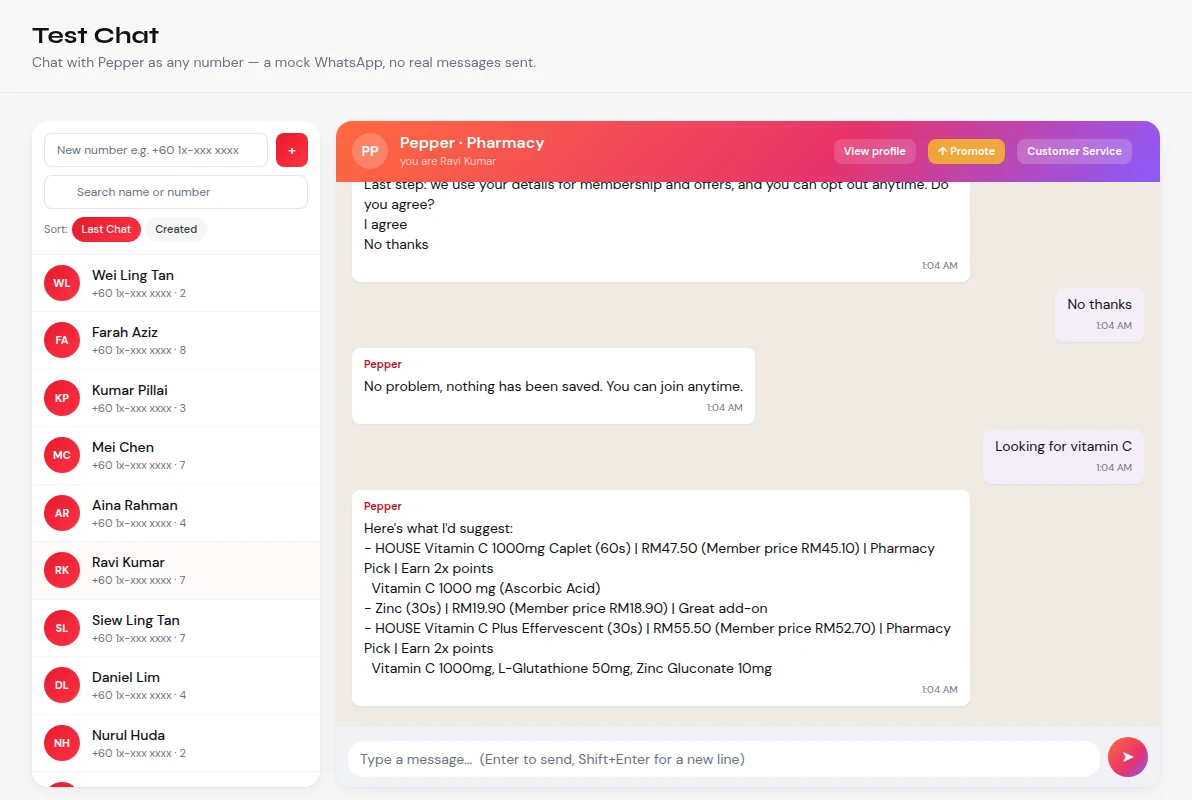Click the WL avatar for Wei Ling Tan
This screenshot has height=800, width=1192.
point(62,283)
